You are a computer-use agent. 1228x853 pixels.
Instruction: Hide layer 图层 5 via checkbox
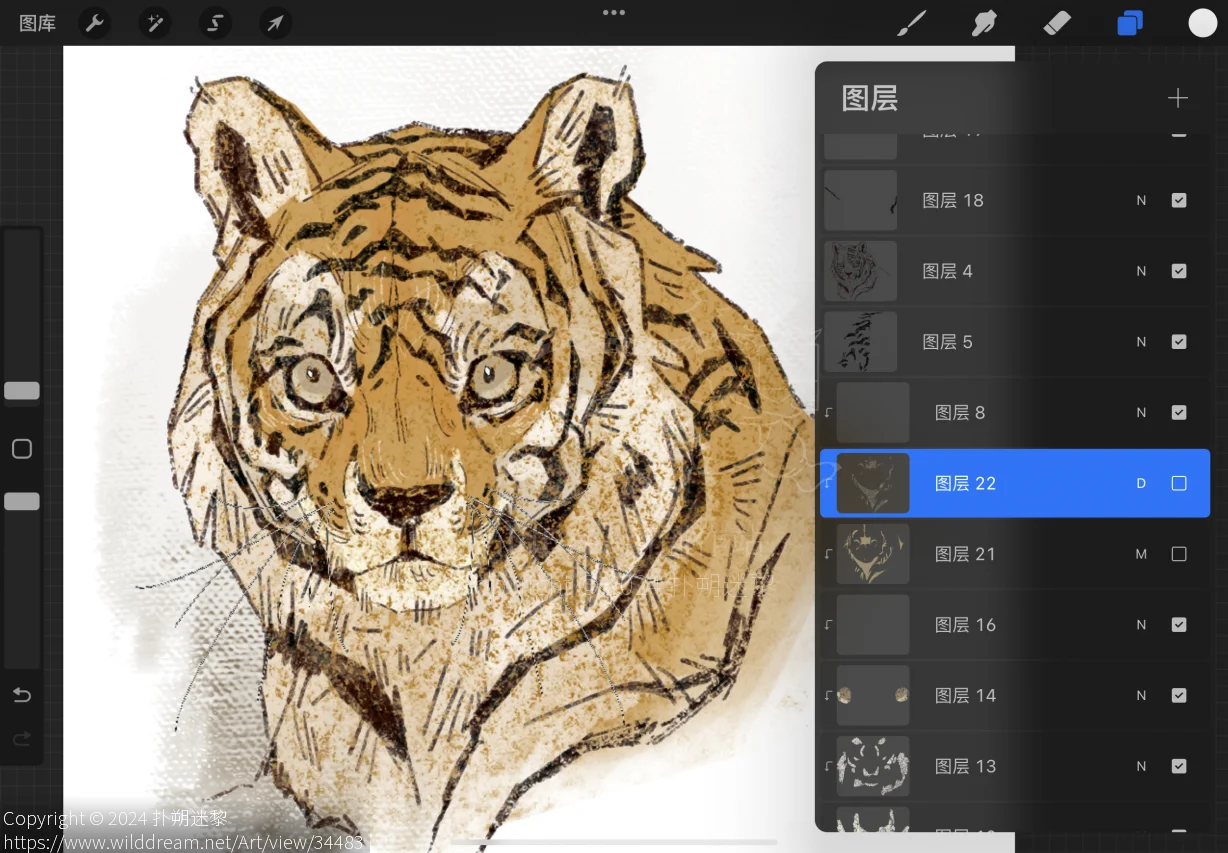pos(1179,342)
